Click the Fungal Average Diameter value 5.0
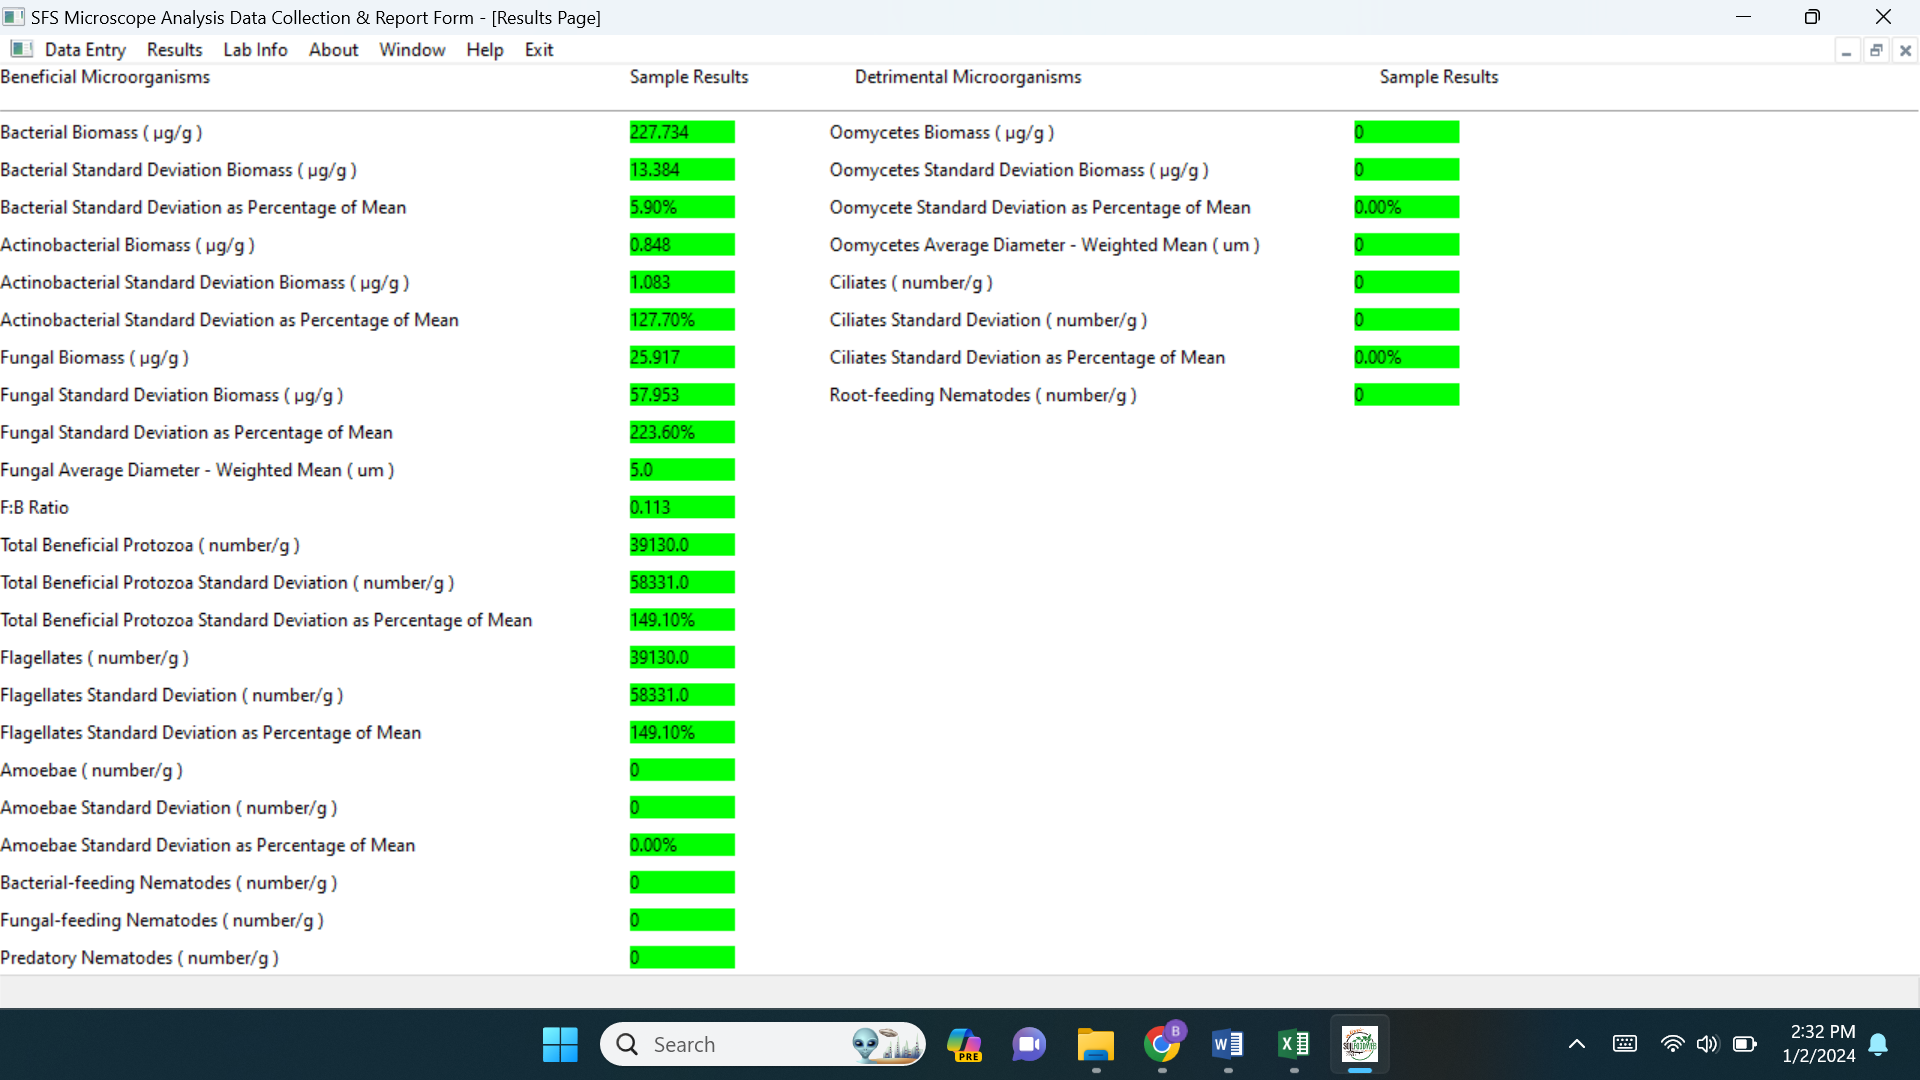 coord(682,470)
